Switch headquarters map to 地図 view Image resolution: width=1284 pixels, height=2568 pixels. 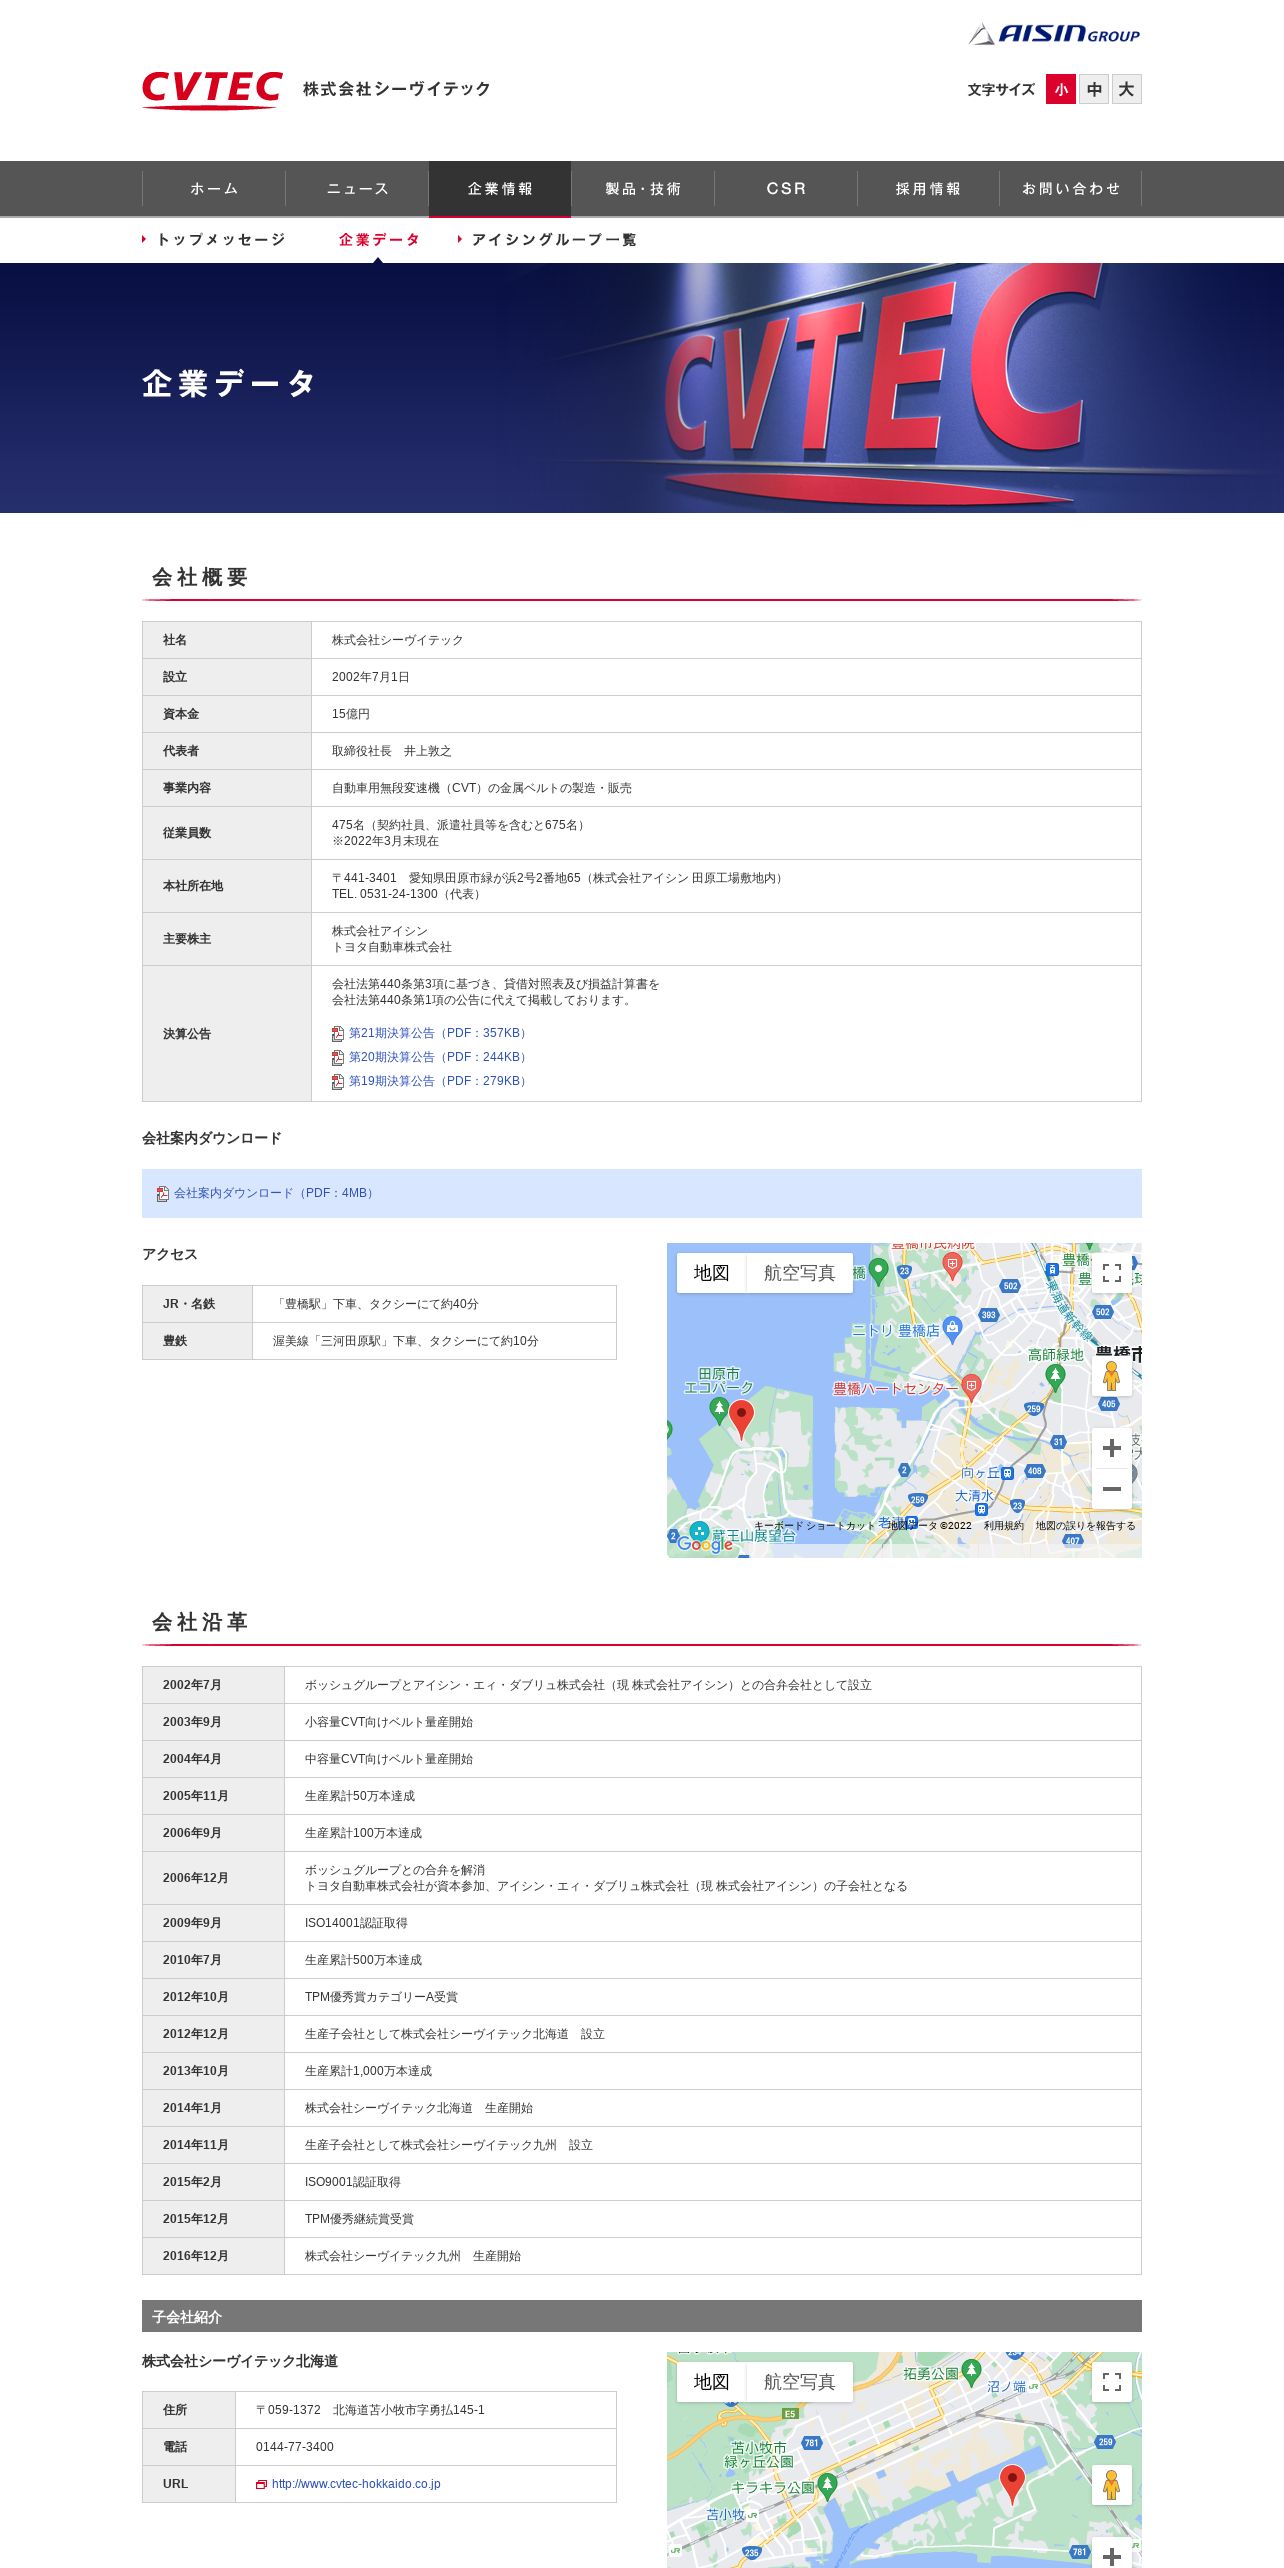711,1273
